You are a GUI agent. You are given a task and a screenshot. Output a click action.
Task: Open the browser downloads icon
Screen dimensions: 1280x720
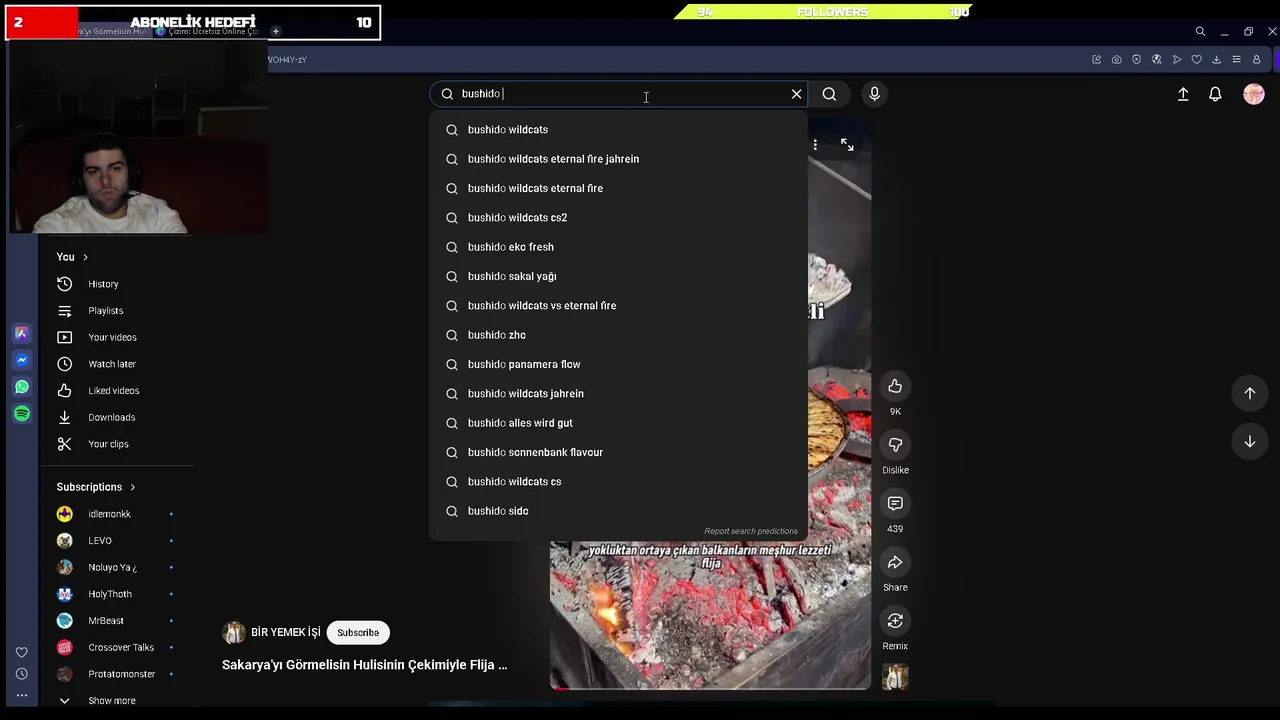click(x=1216, y=60)
